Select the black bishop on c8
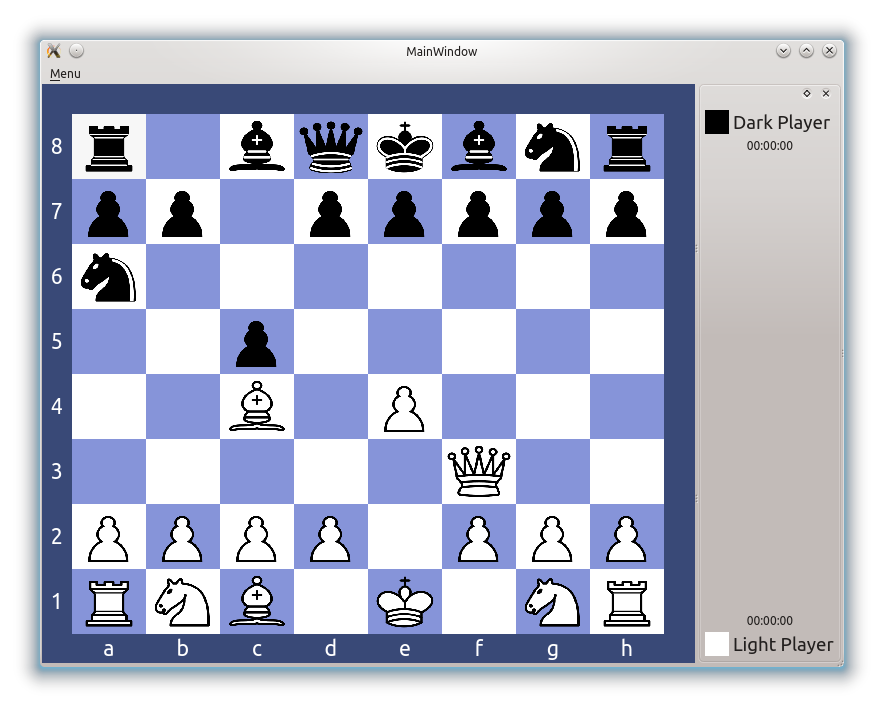 click(x=257, y=147)
